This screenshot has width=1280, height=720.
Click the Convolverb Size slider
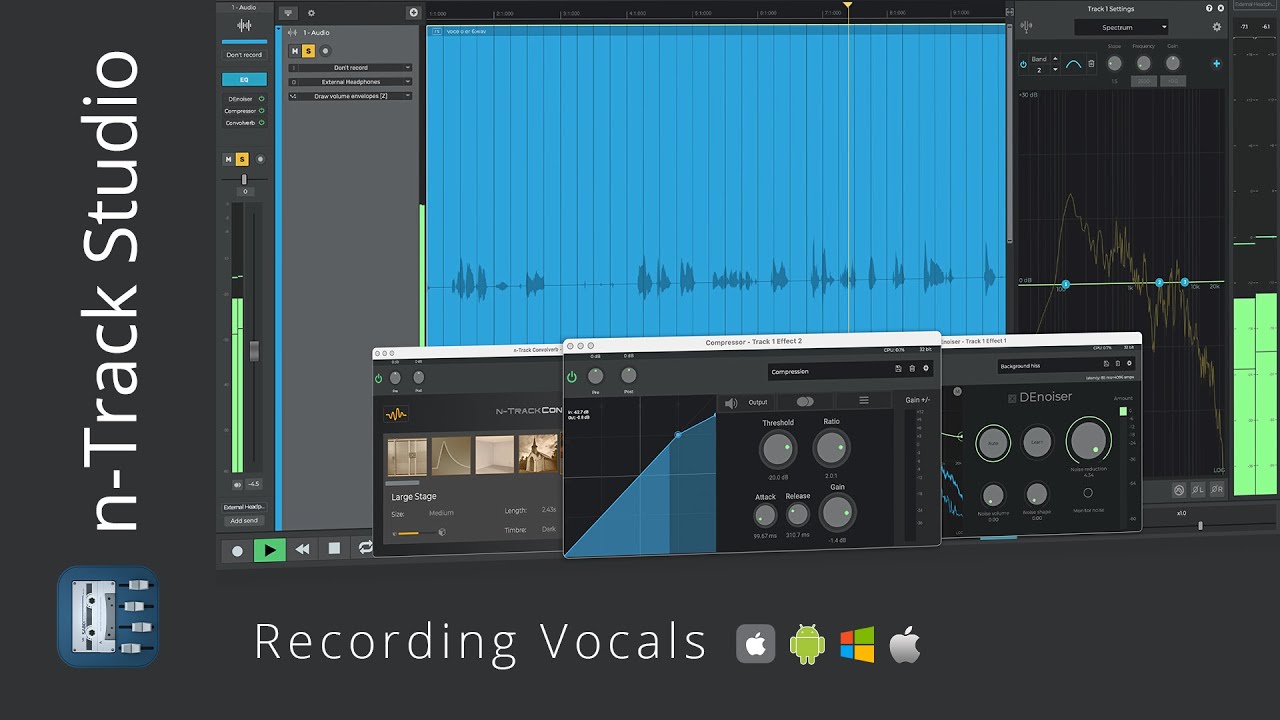(418, 533)
